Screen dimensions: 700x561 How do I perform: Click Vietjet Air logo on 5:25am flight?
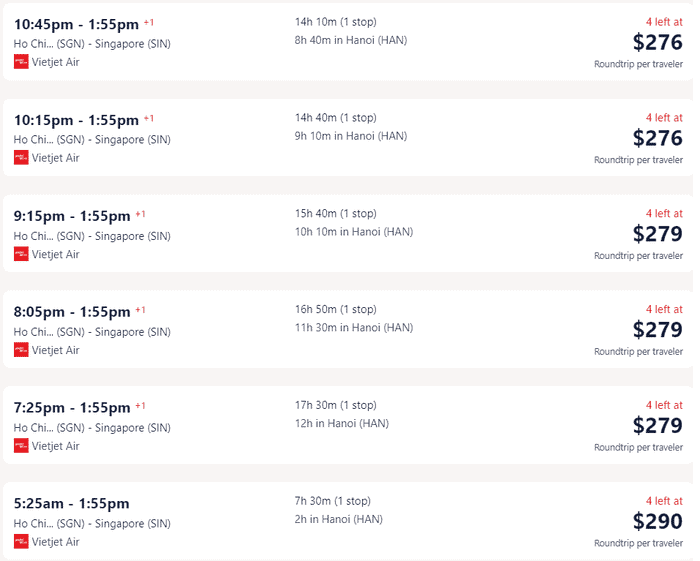pos(21,541)
